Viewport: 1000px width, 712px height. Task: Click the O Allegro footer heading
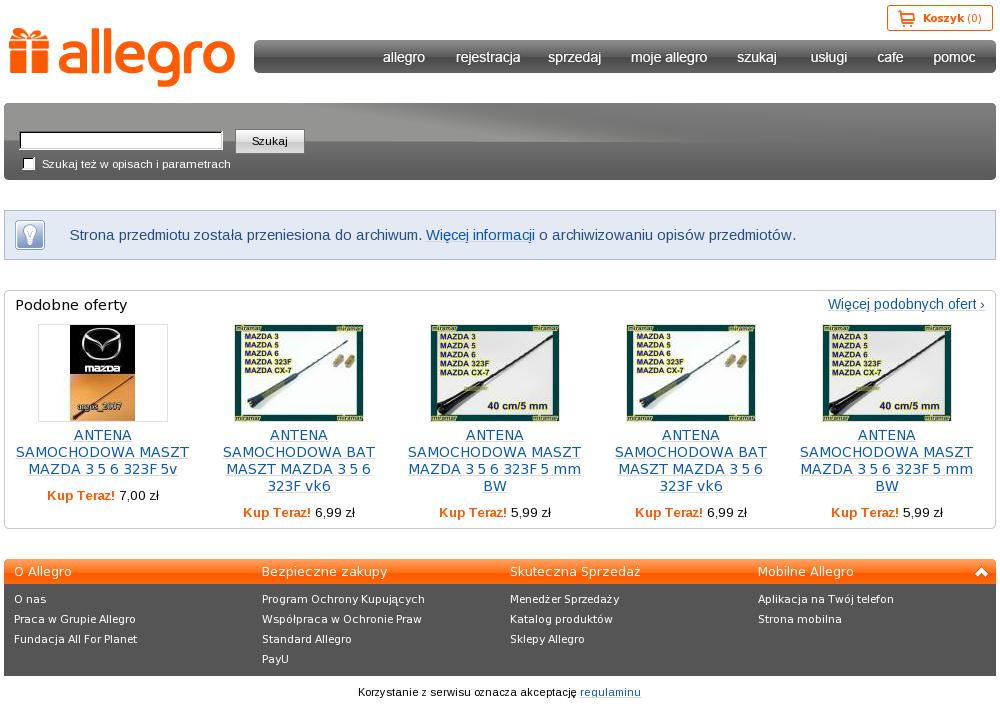pos(43,572)
